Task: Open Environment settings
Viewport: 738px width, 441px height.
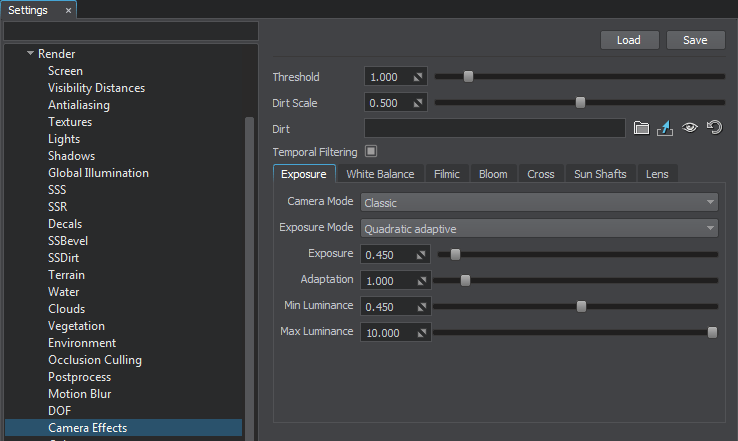Action: point(82,343)
